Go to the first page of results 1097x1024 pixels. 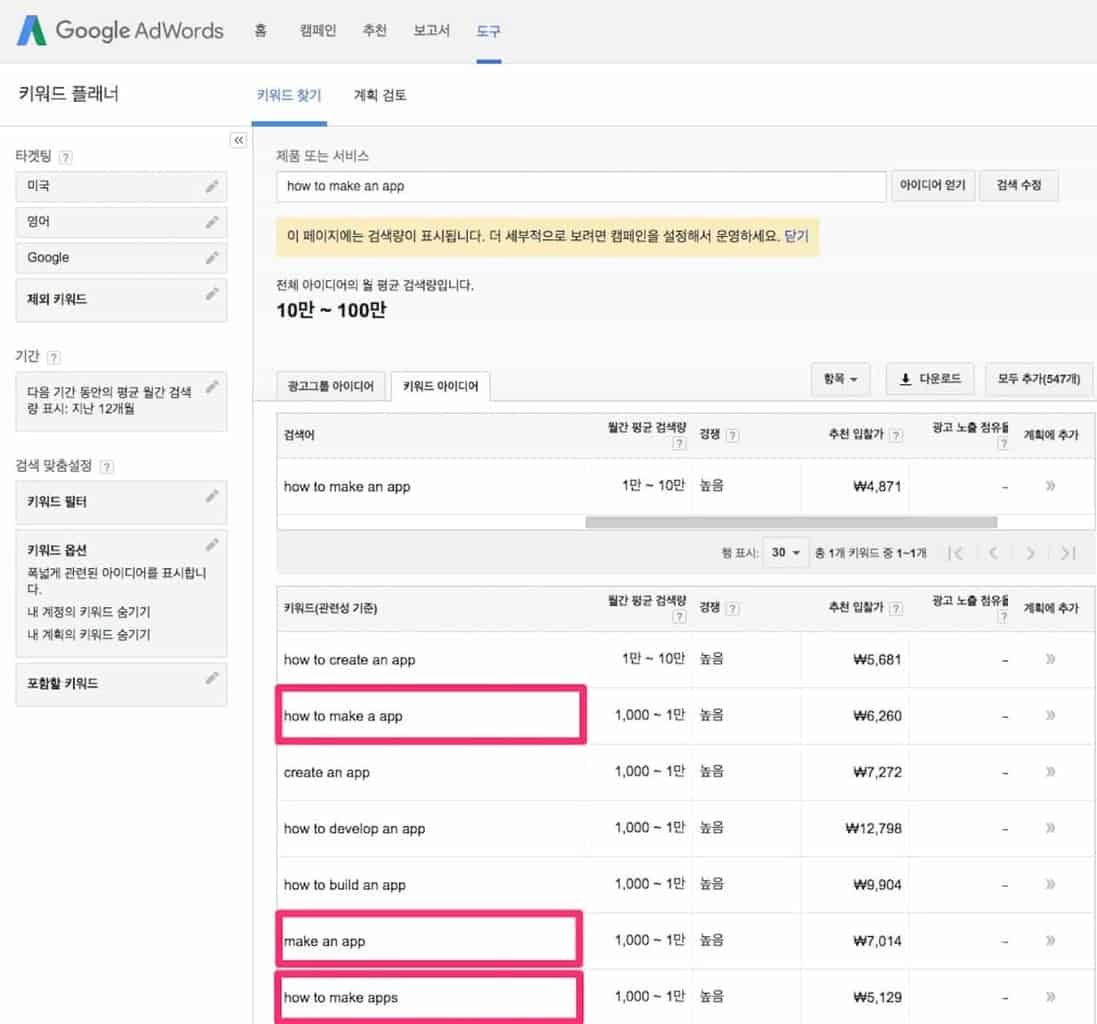click(956, 553)
